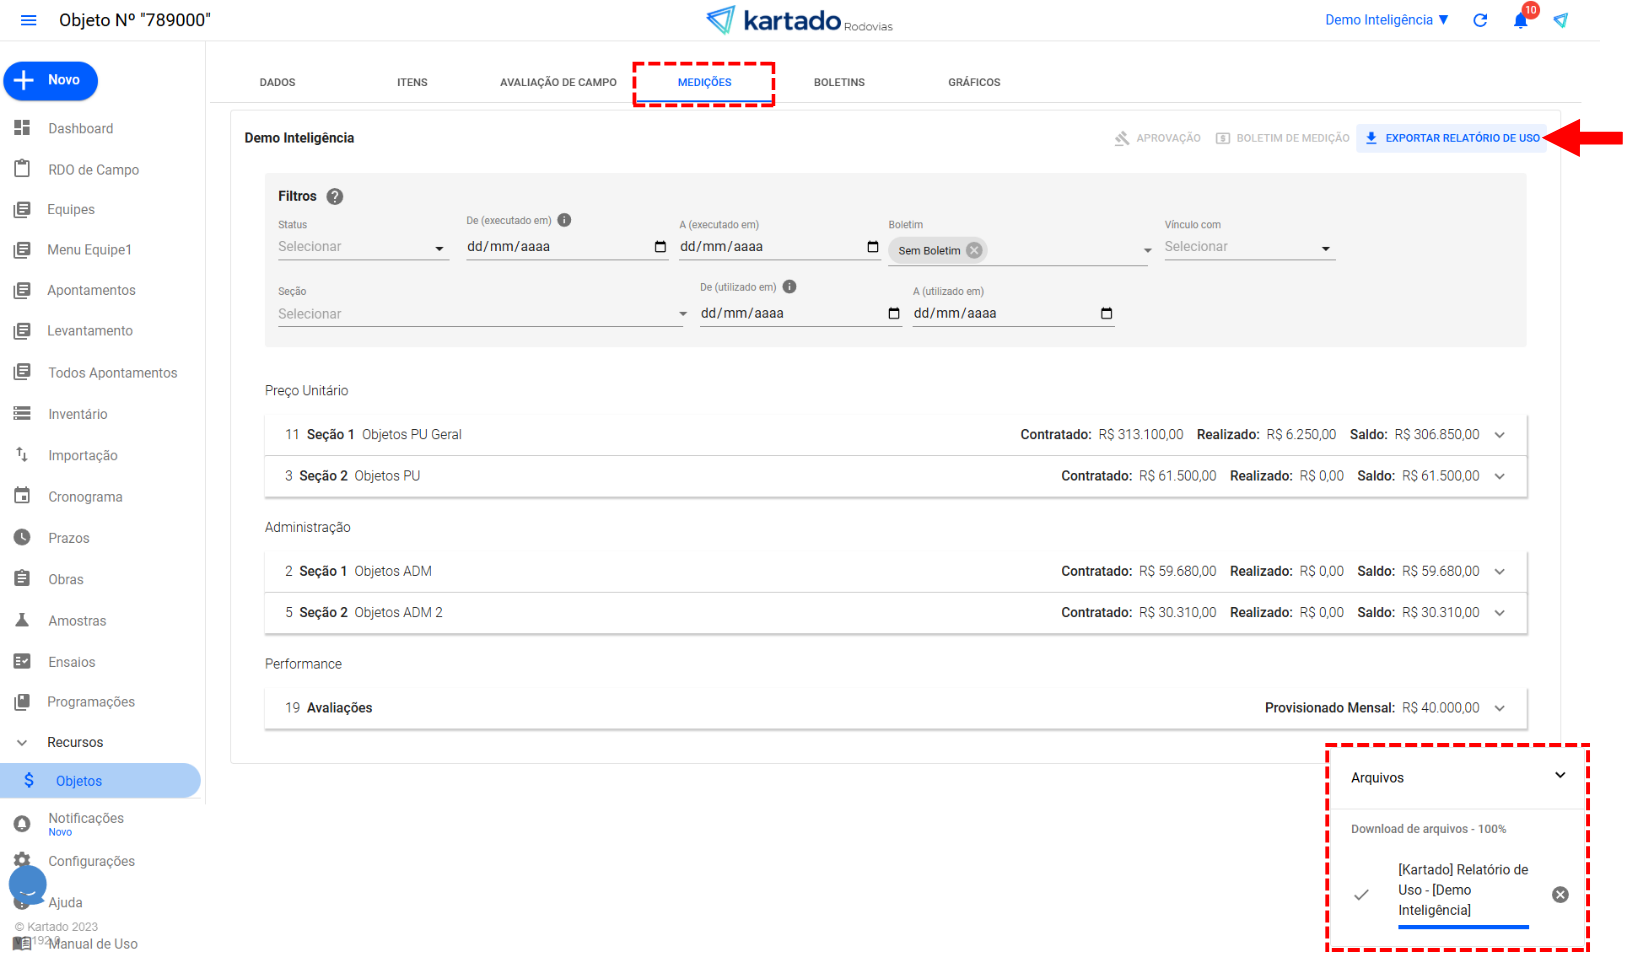Screen dimensions: 1629x962
Task: Click the Novo button
Action: pos(51,81)
